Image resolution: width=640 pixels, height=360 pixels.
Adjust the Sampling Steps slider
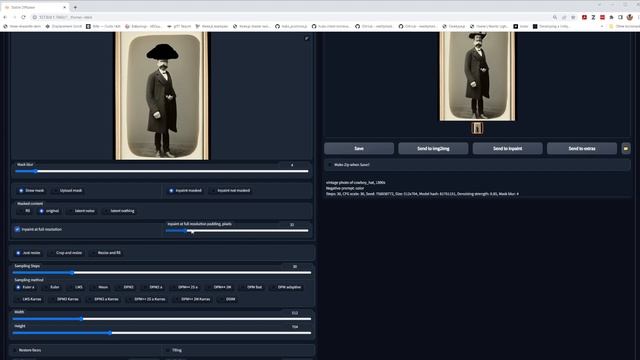pos(162,273)
